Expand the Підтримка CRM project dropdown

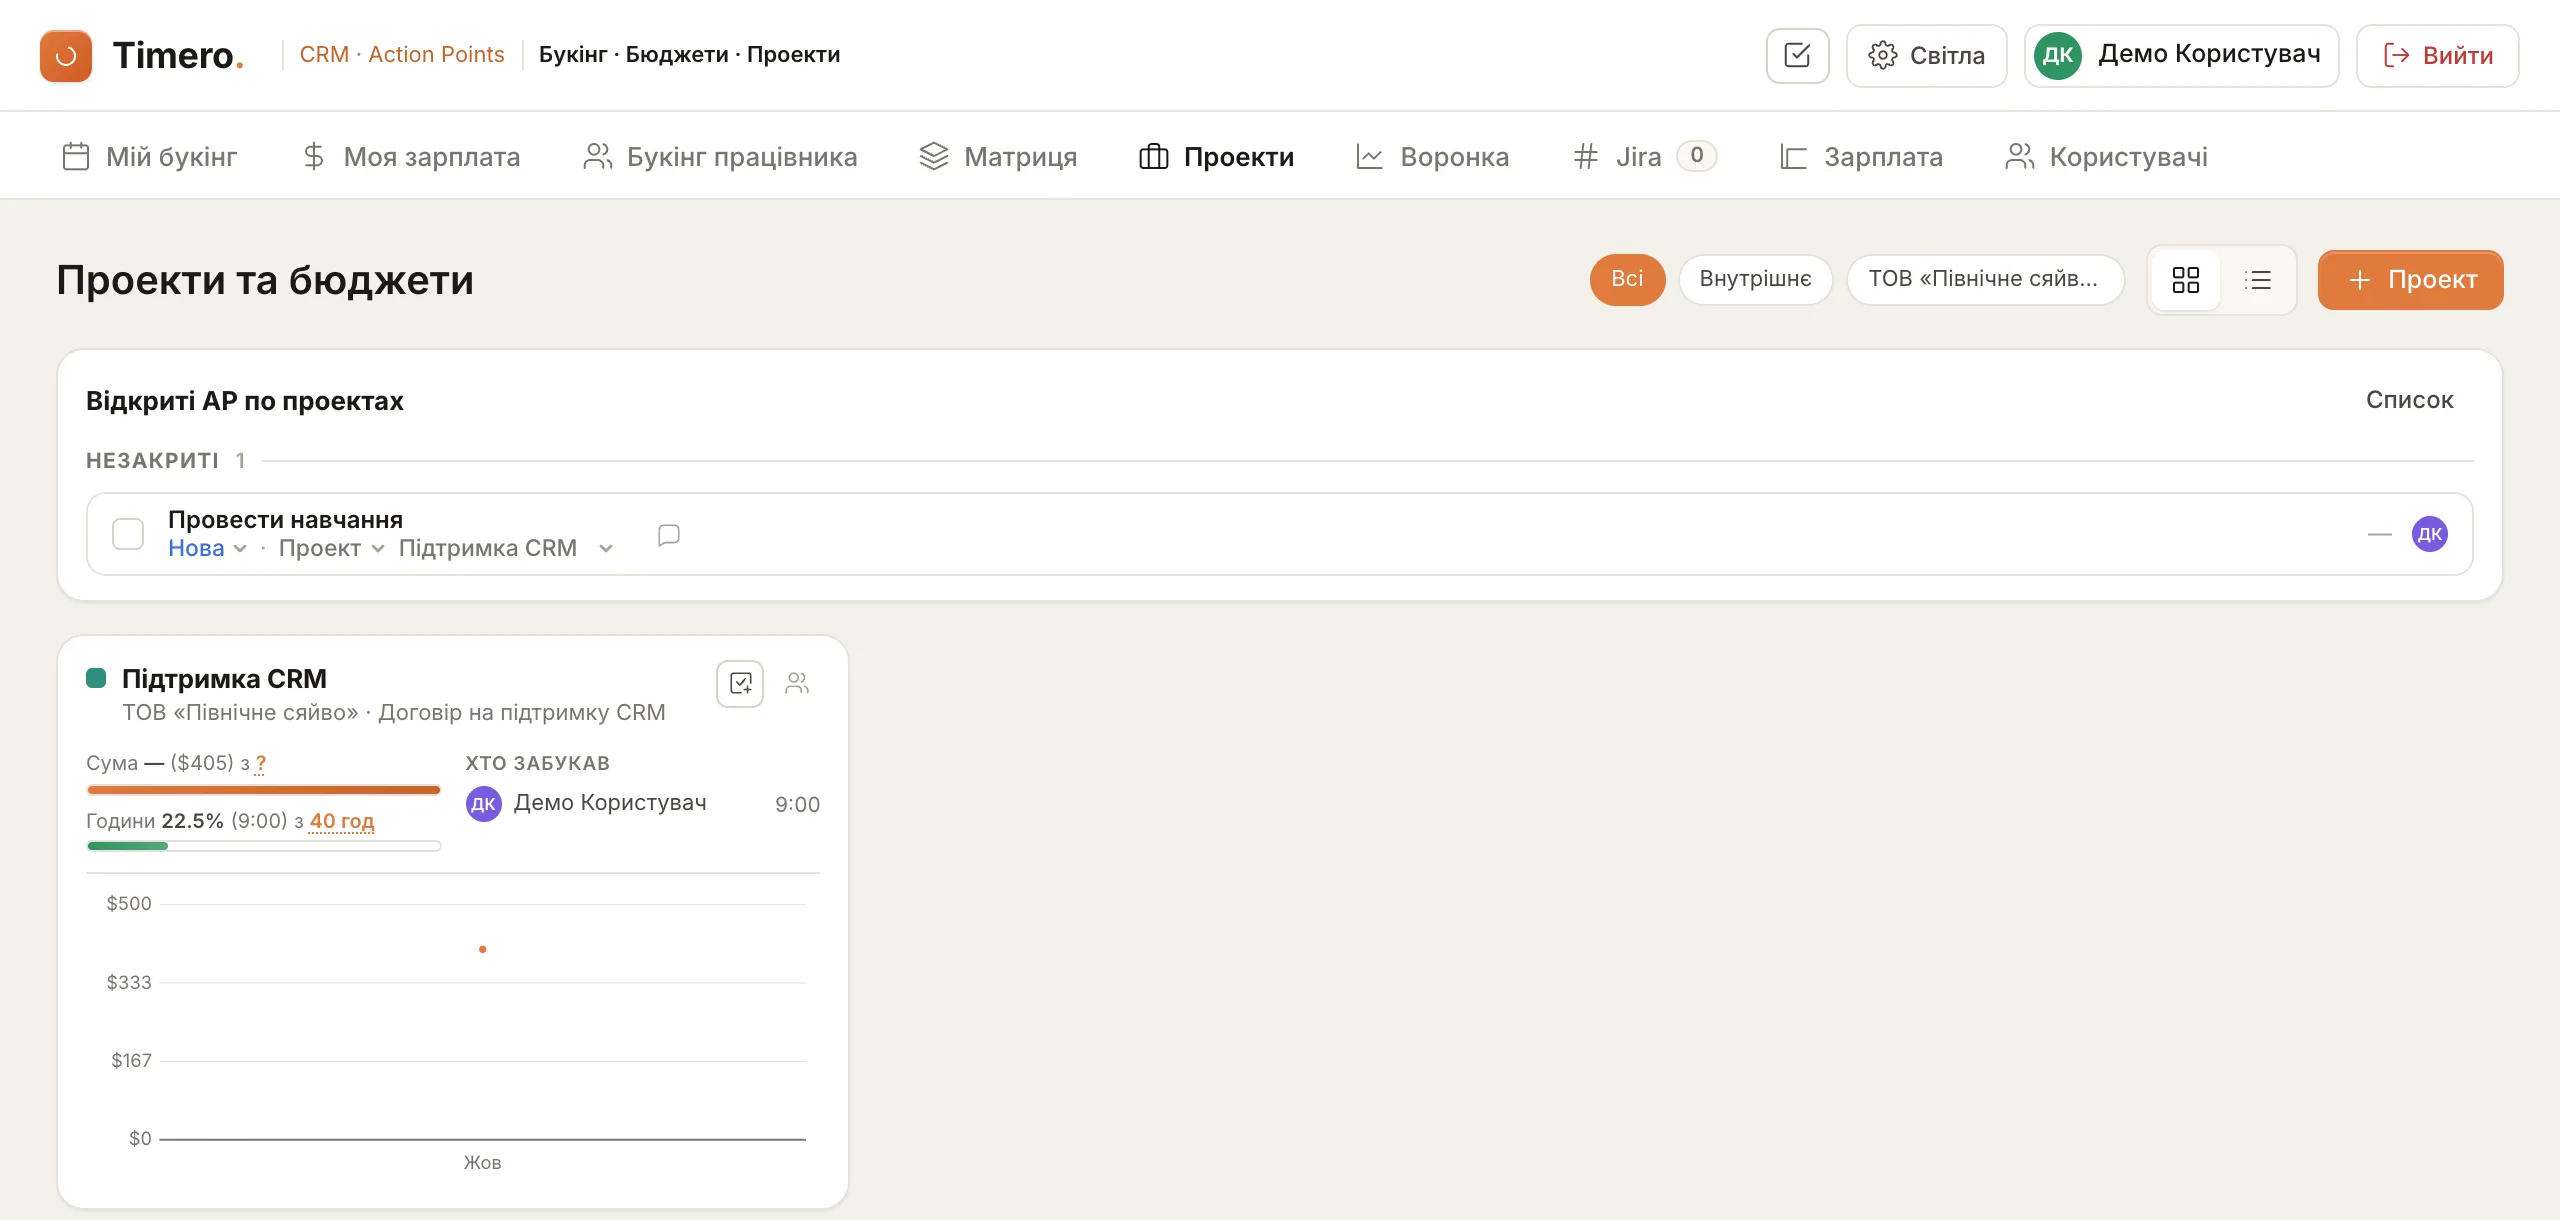click(506, 548)
